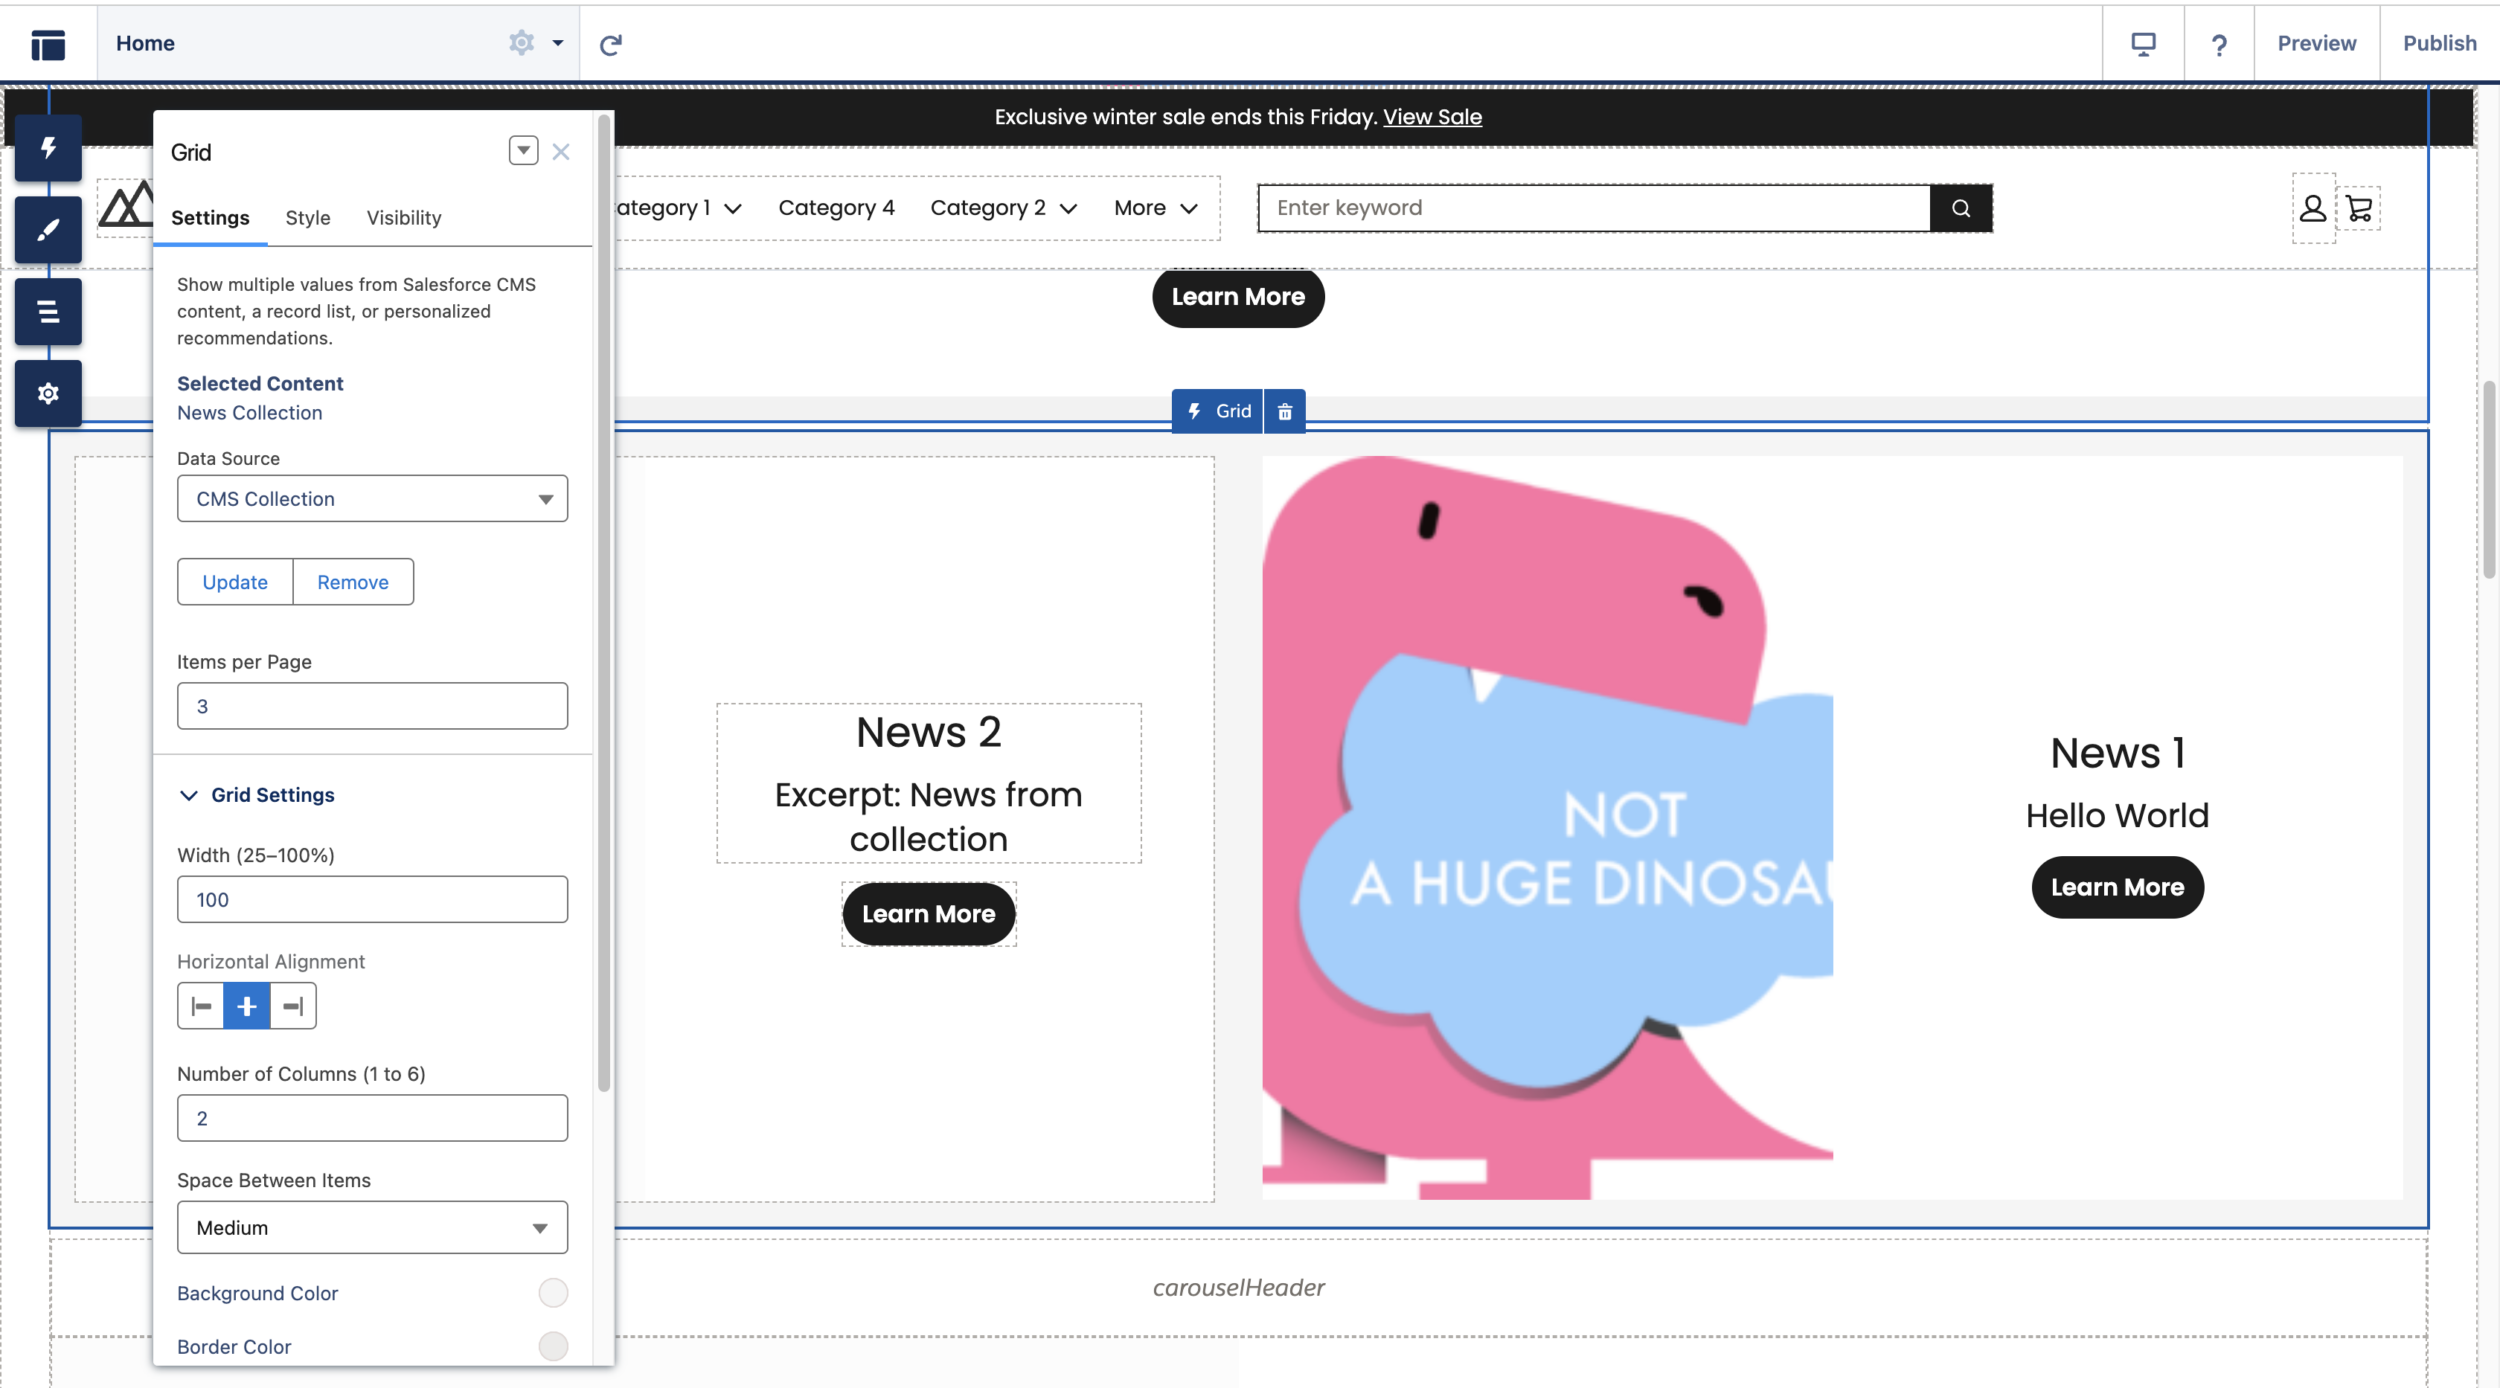The width and height of the screenshot is (2500, 1388).
Task: Click the Search magnifier icon in header
Action: [1960, 207]
